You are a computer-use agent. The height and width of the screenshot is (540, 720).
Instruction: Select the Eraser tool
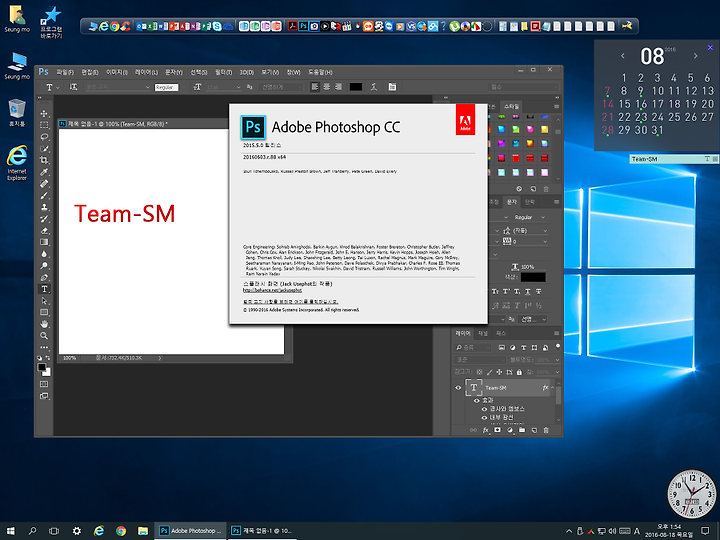[44, 231]
